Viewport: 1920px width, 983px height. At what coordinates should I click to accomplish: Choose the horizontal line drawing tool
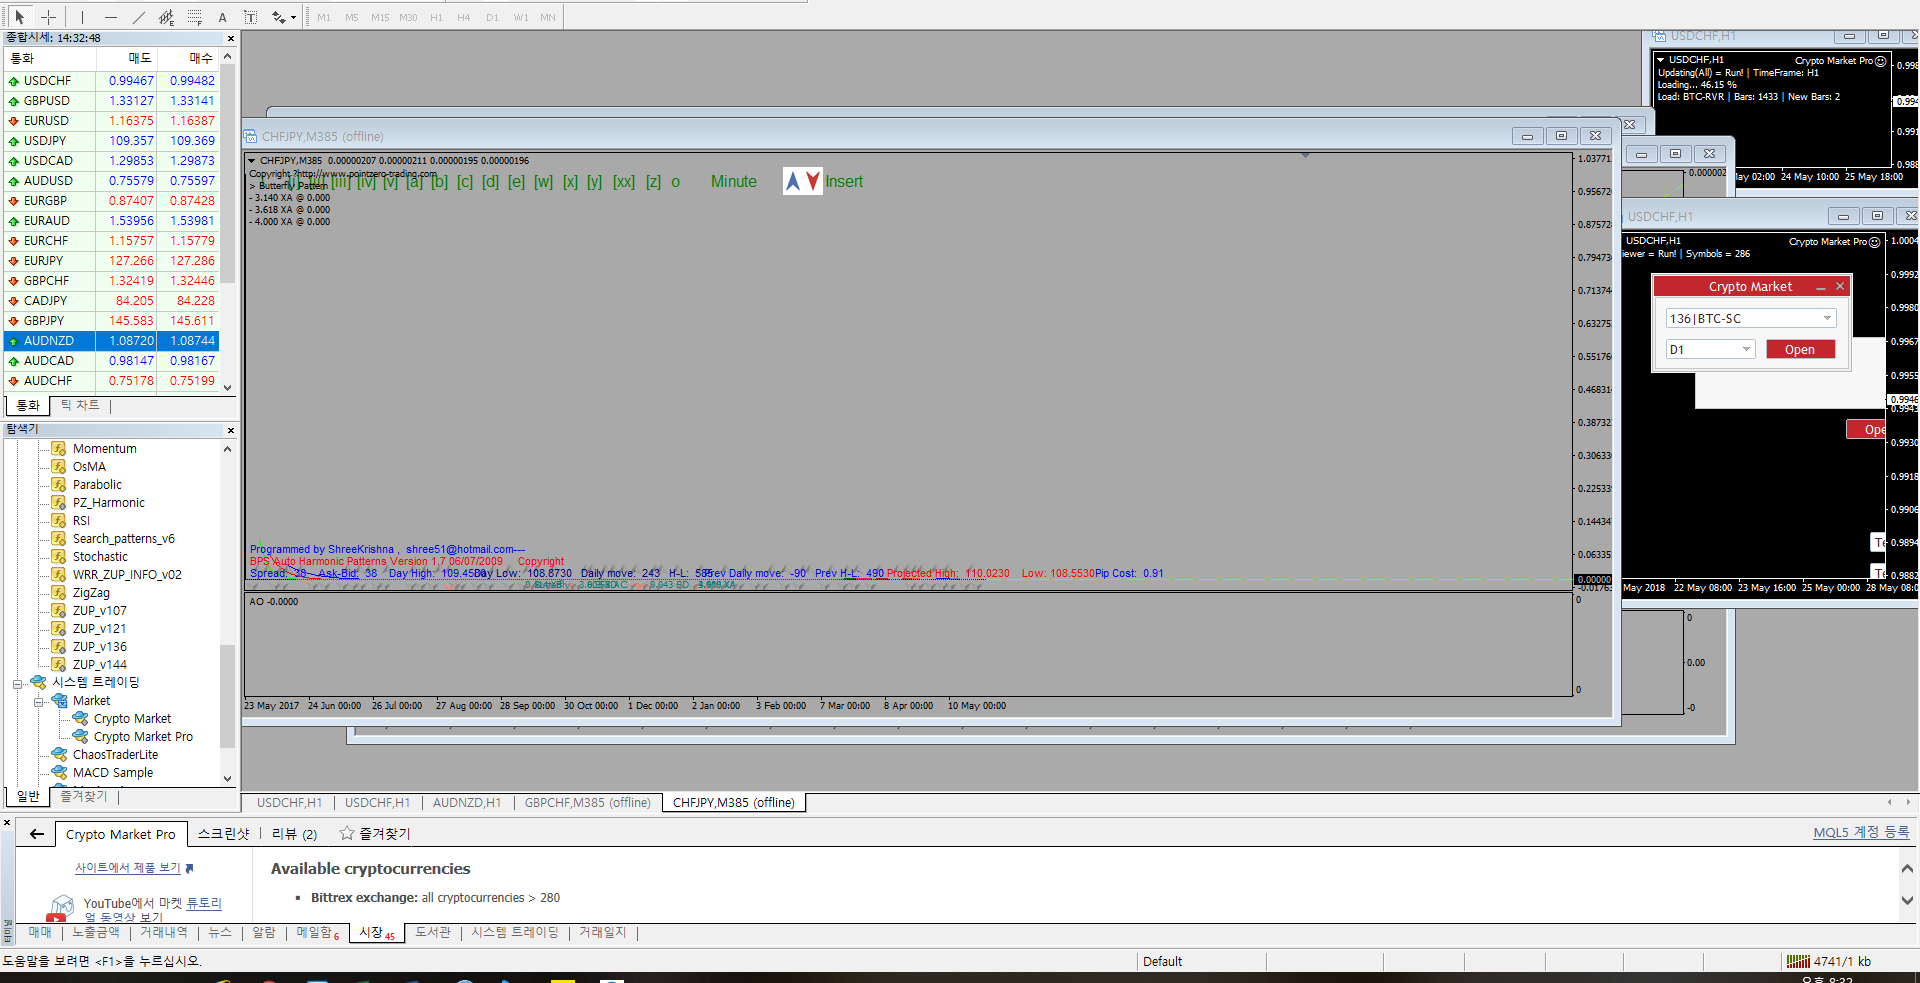(x=110, y=17)
